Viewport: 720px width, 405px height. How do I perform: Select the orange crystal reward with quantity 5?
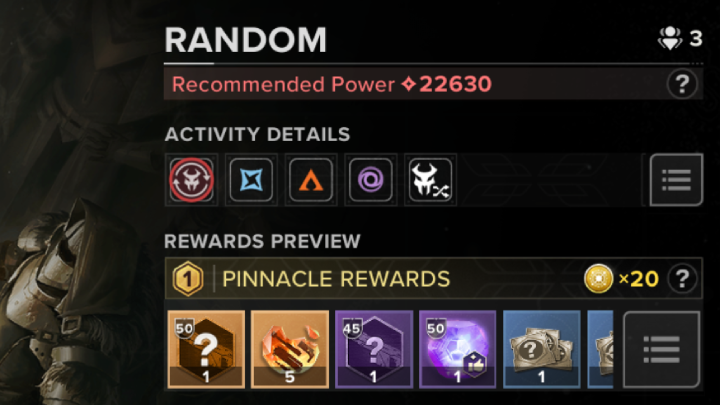pos(290,349)
